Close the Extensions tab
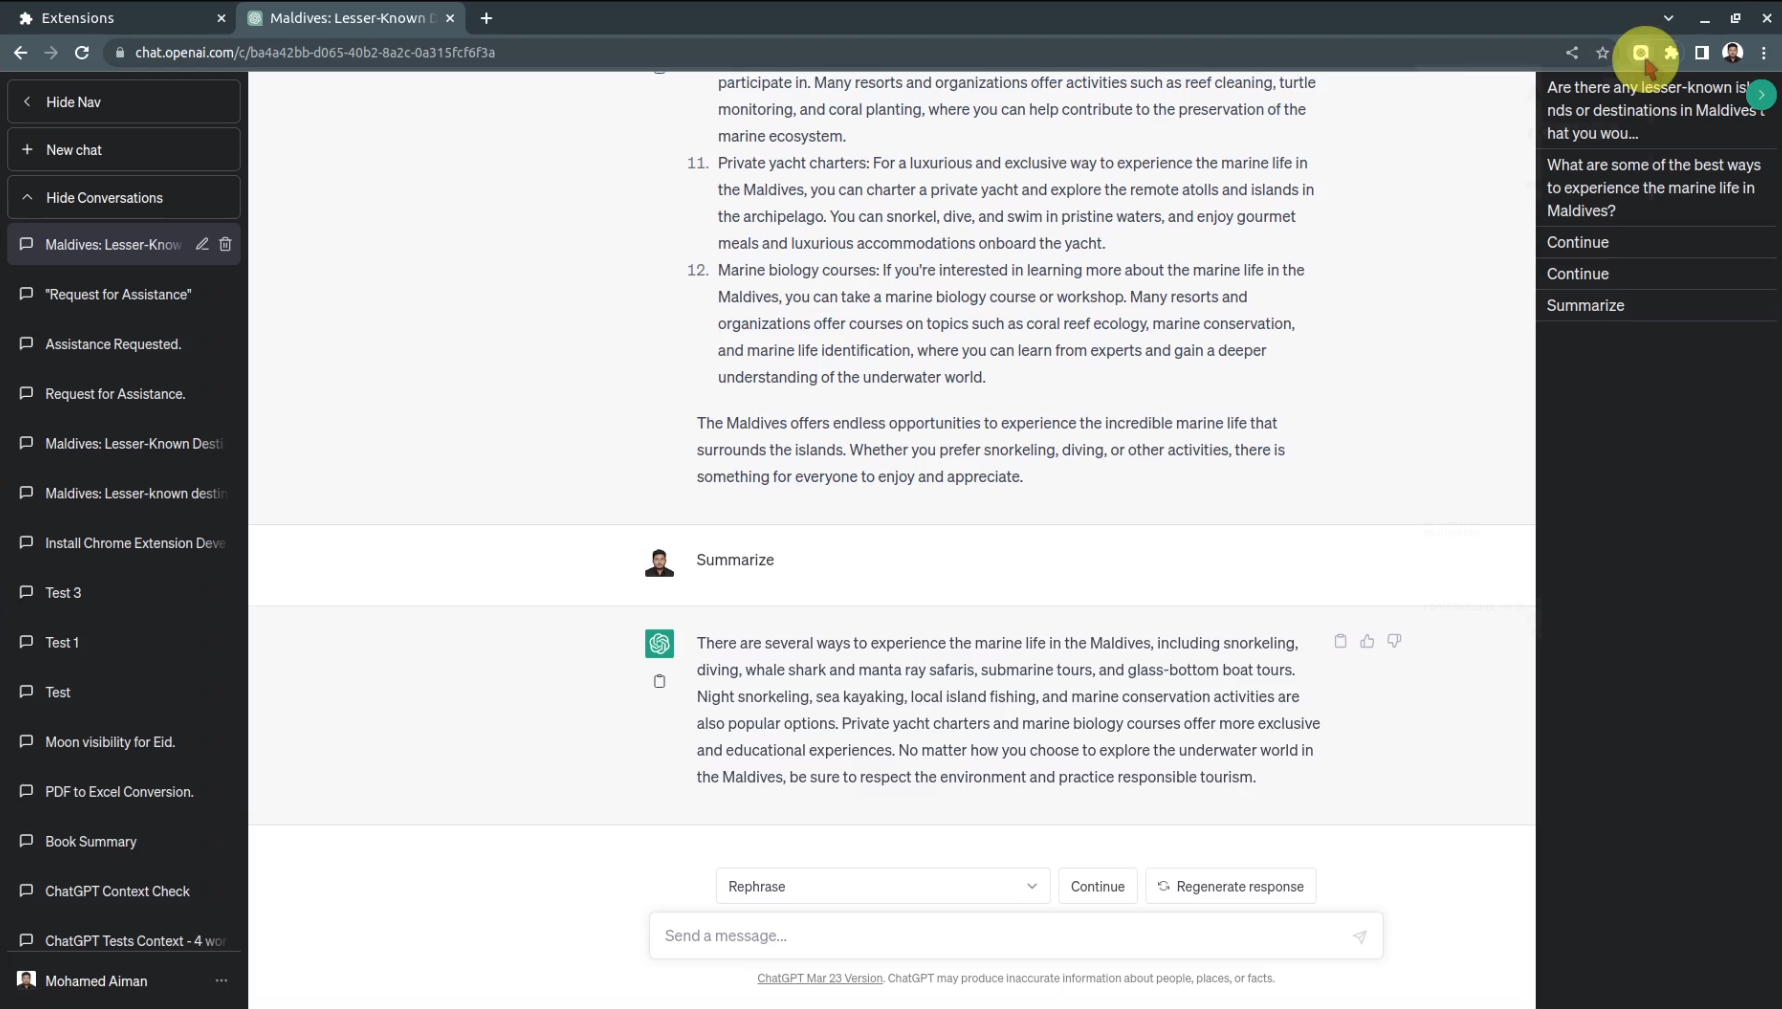The image size is (1782, 1009). coord(221,18)
